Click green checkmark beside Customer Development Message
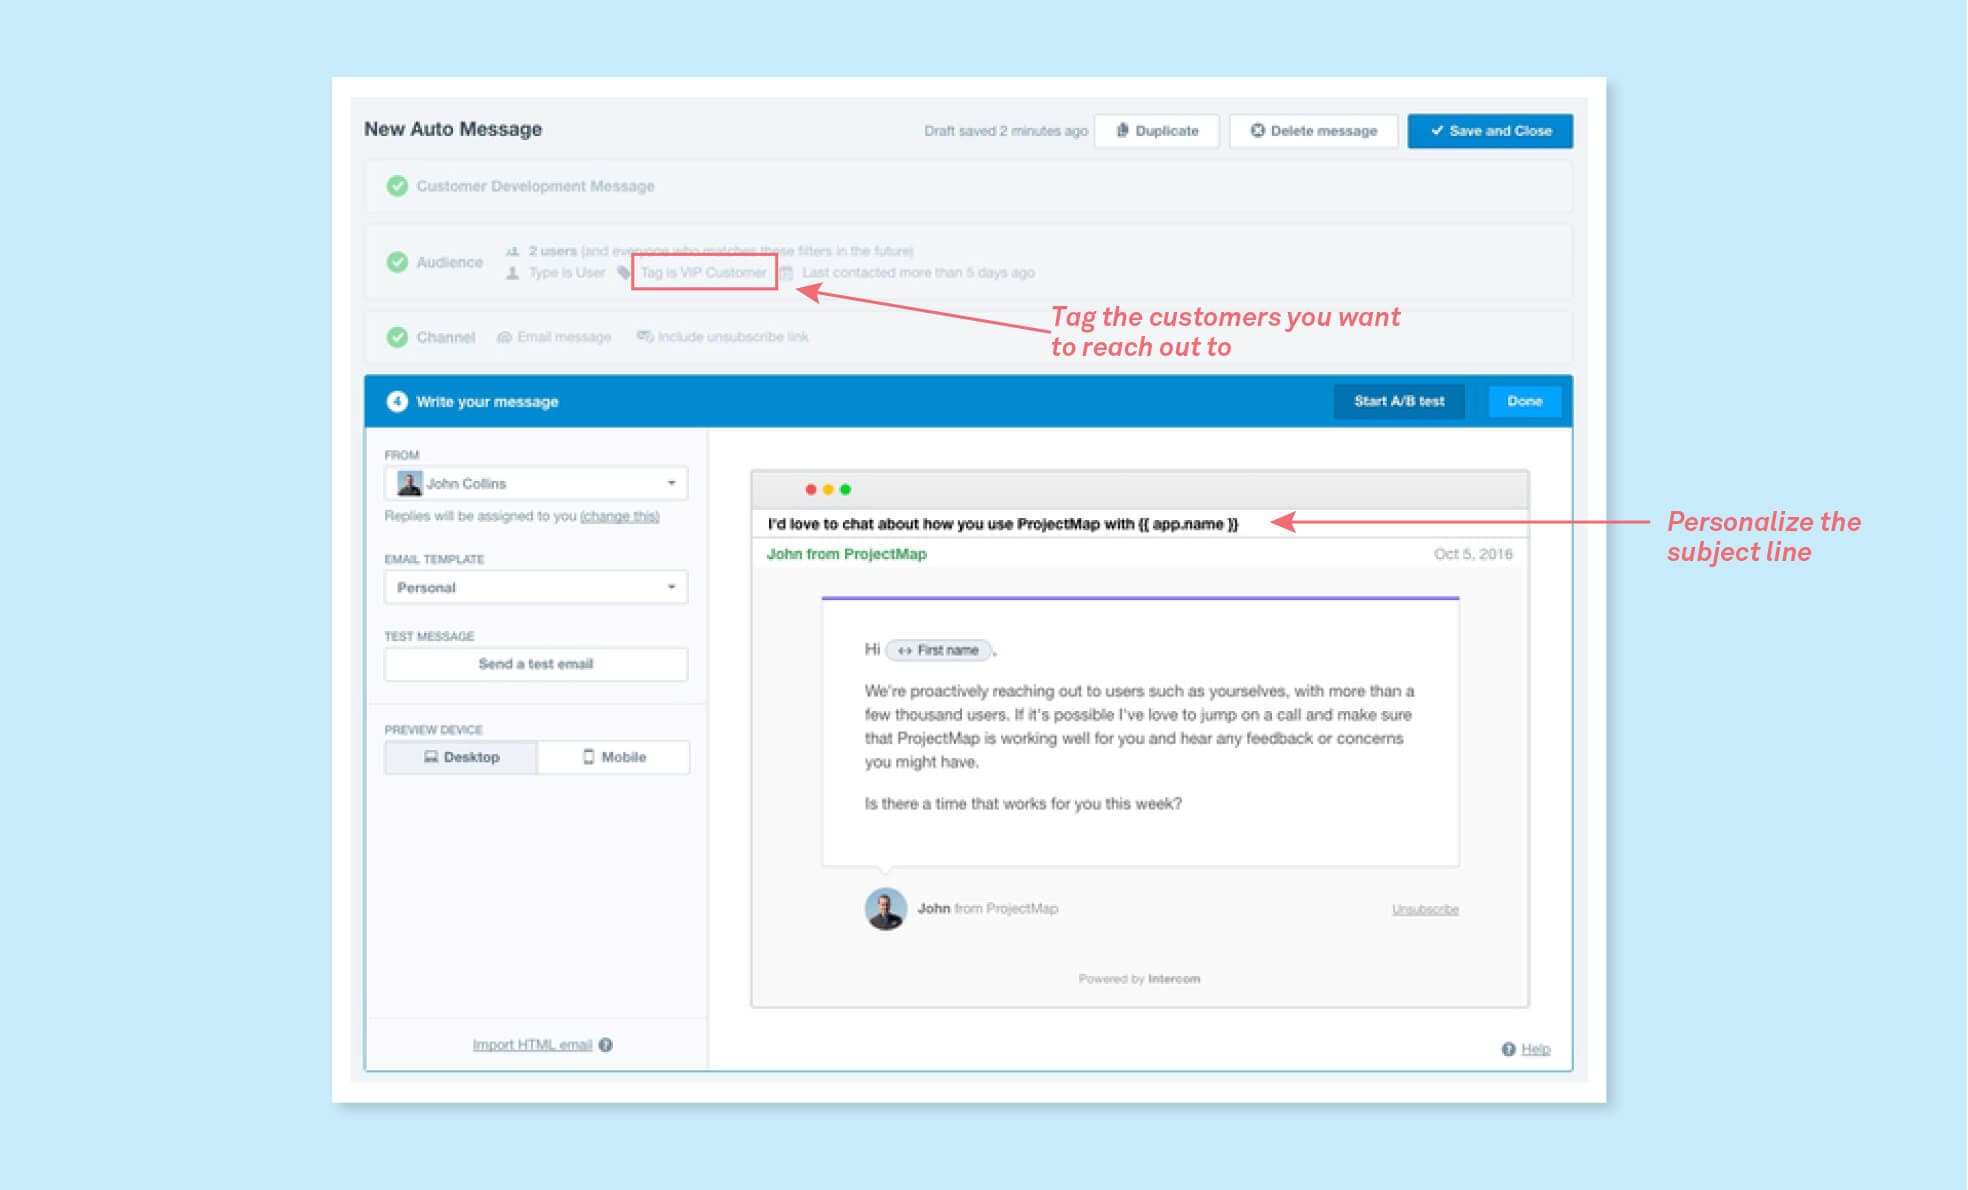1968x1190 pixels. (x=397, y=186)
